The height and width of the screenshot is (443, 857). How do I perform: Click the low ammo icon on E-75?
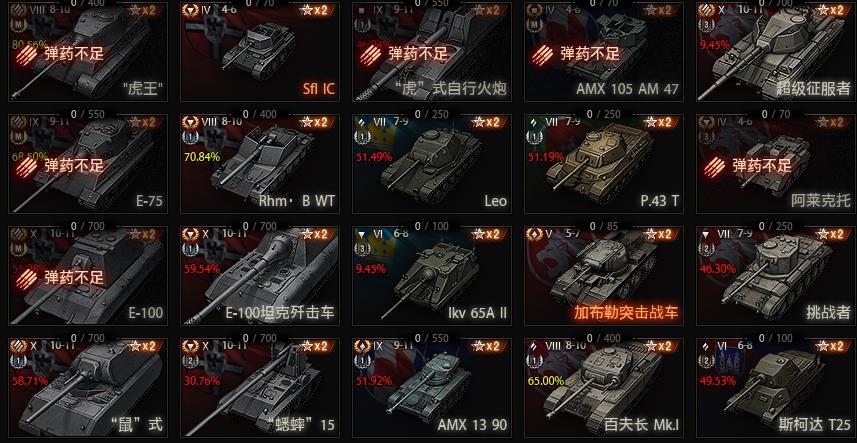point(26,166)
